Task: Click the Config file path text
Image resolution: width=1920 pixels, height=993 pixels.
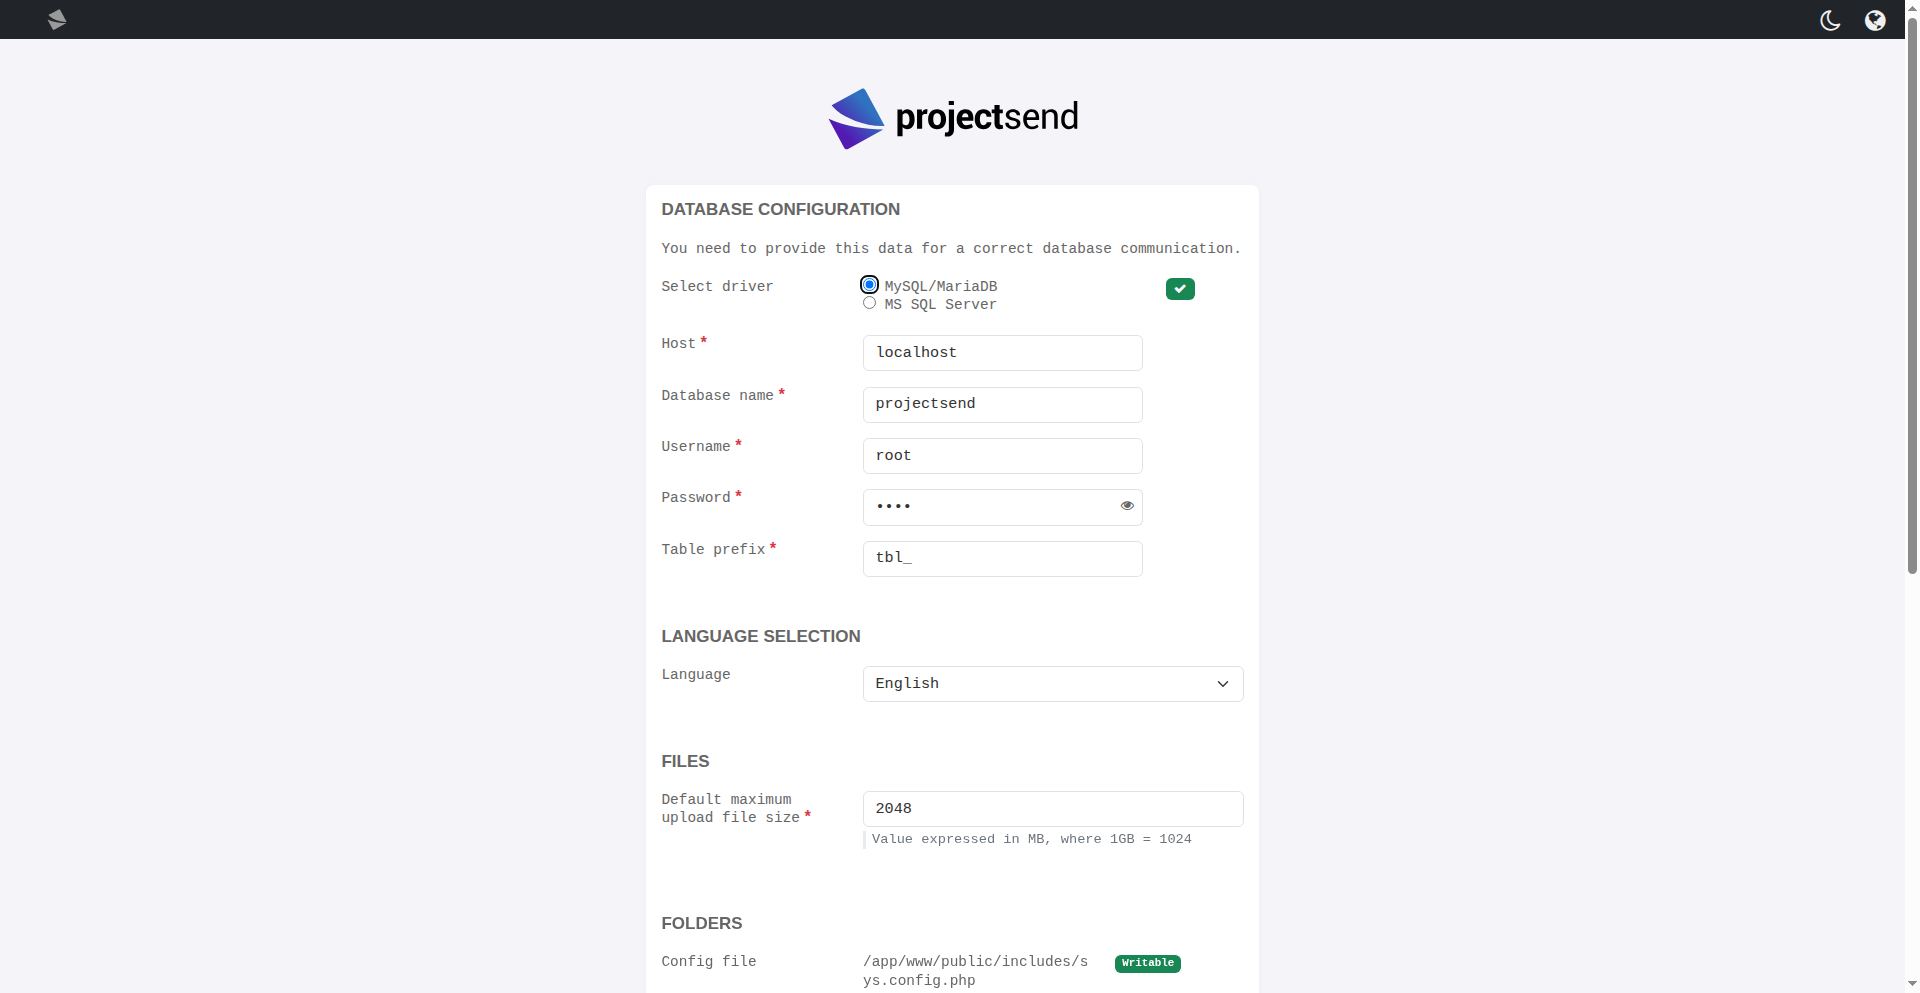Action: point(975,971)
